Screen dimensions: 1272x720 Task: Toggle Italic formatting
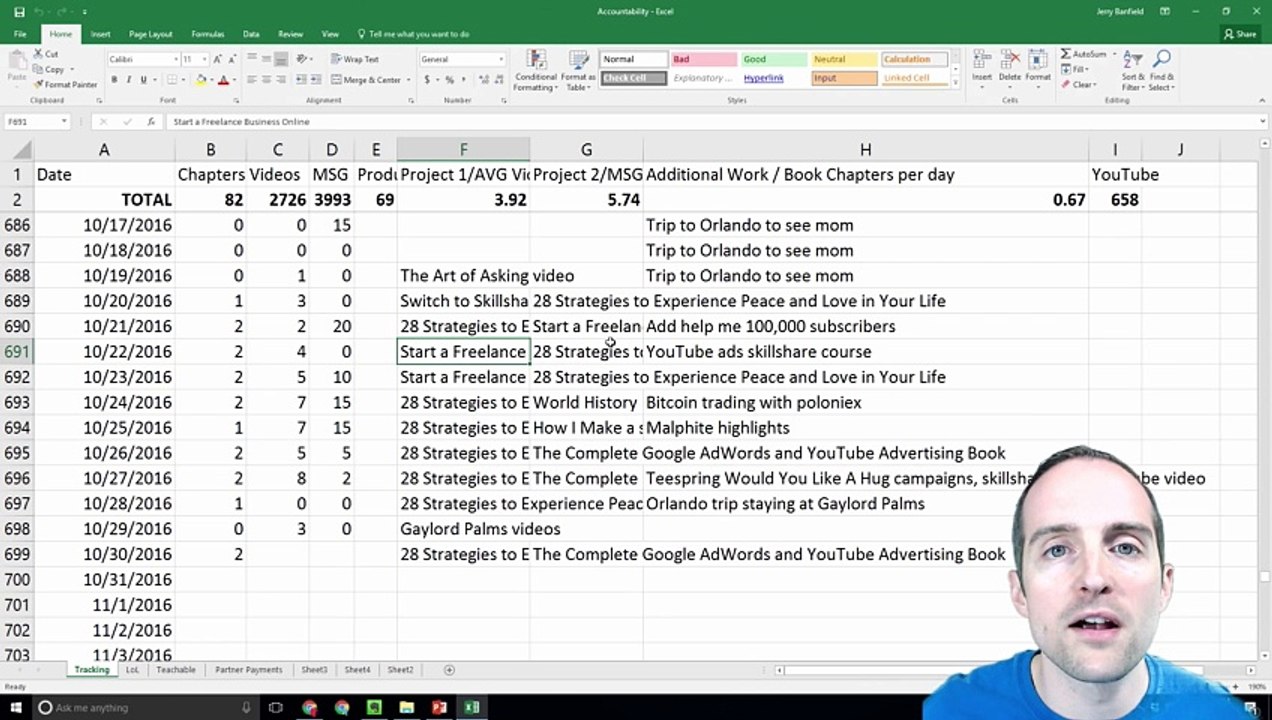(129, 80)
